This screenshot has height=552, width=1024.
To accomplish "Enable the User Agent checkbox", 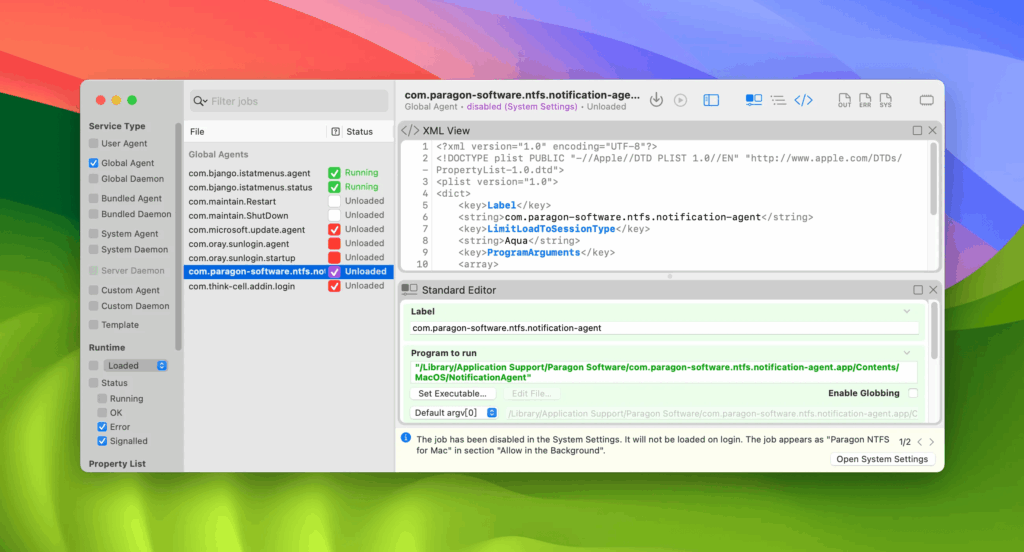I will 94,144.
